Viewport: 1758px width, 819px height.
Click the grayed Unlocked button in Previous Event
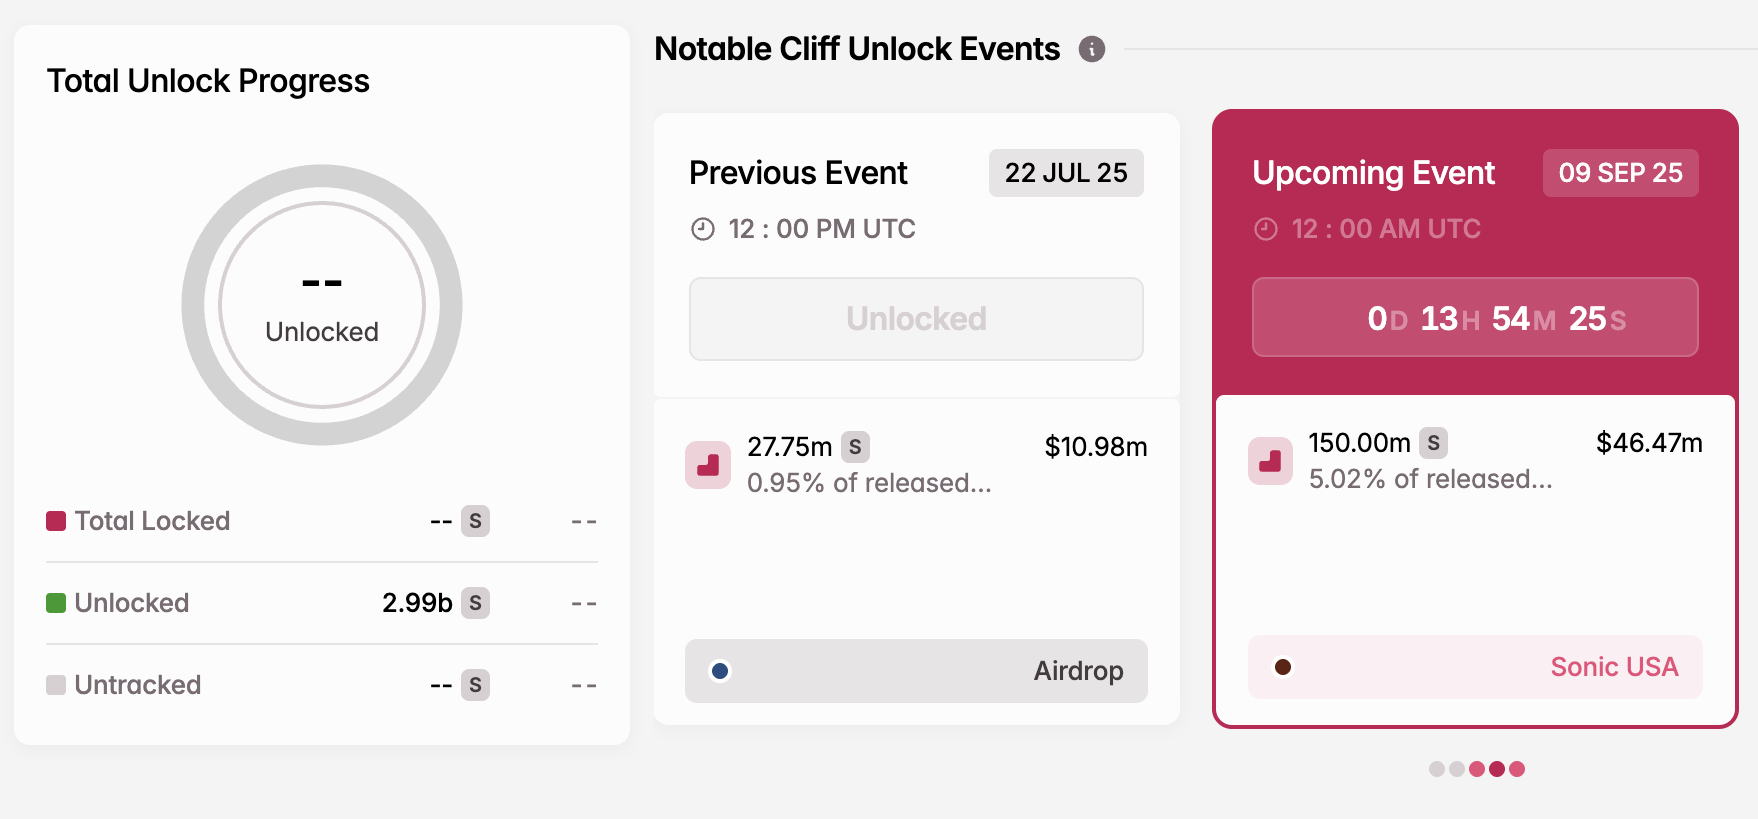tap(916, 319)
